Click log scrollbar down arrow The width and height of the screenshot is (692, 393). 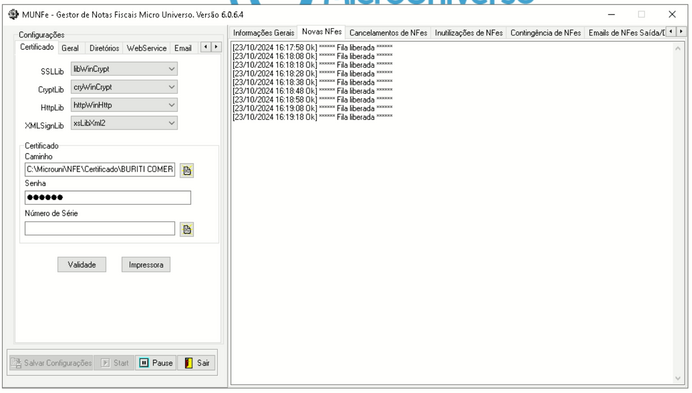678,378
